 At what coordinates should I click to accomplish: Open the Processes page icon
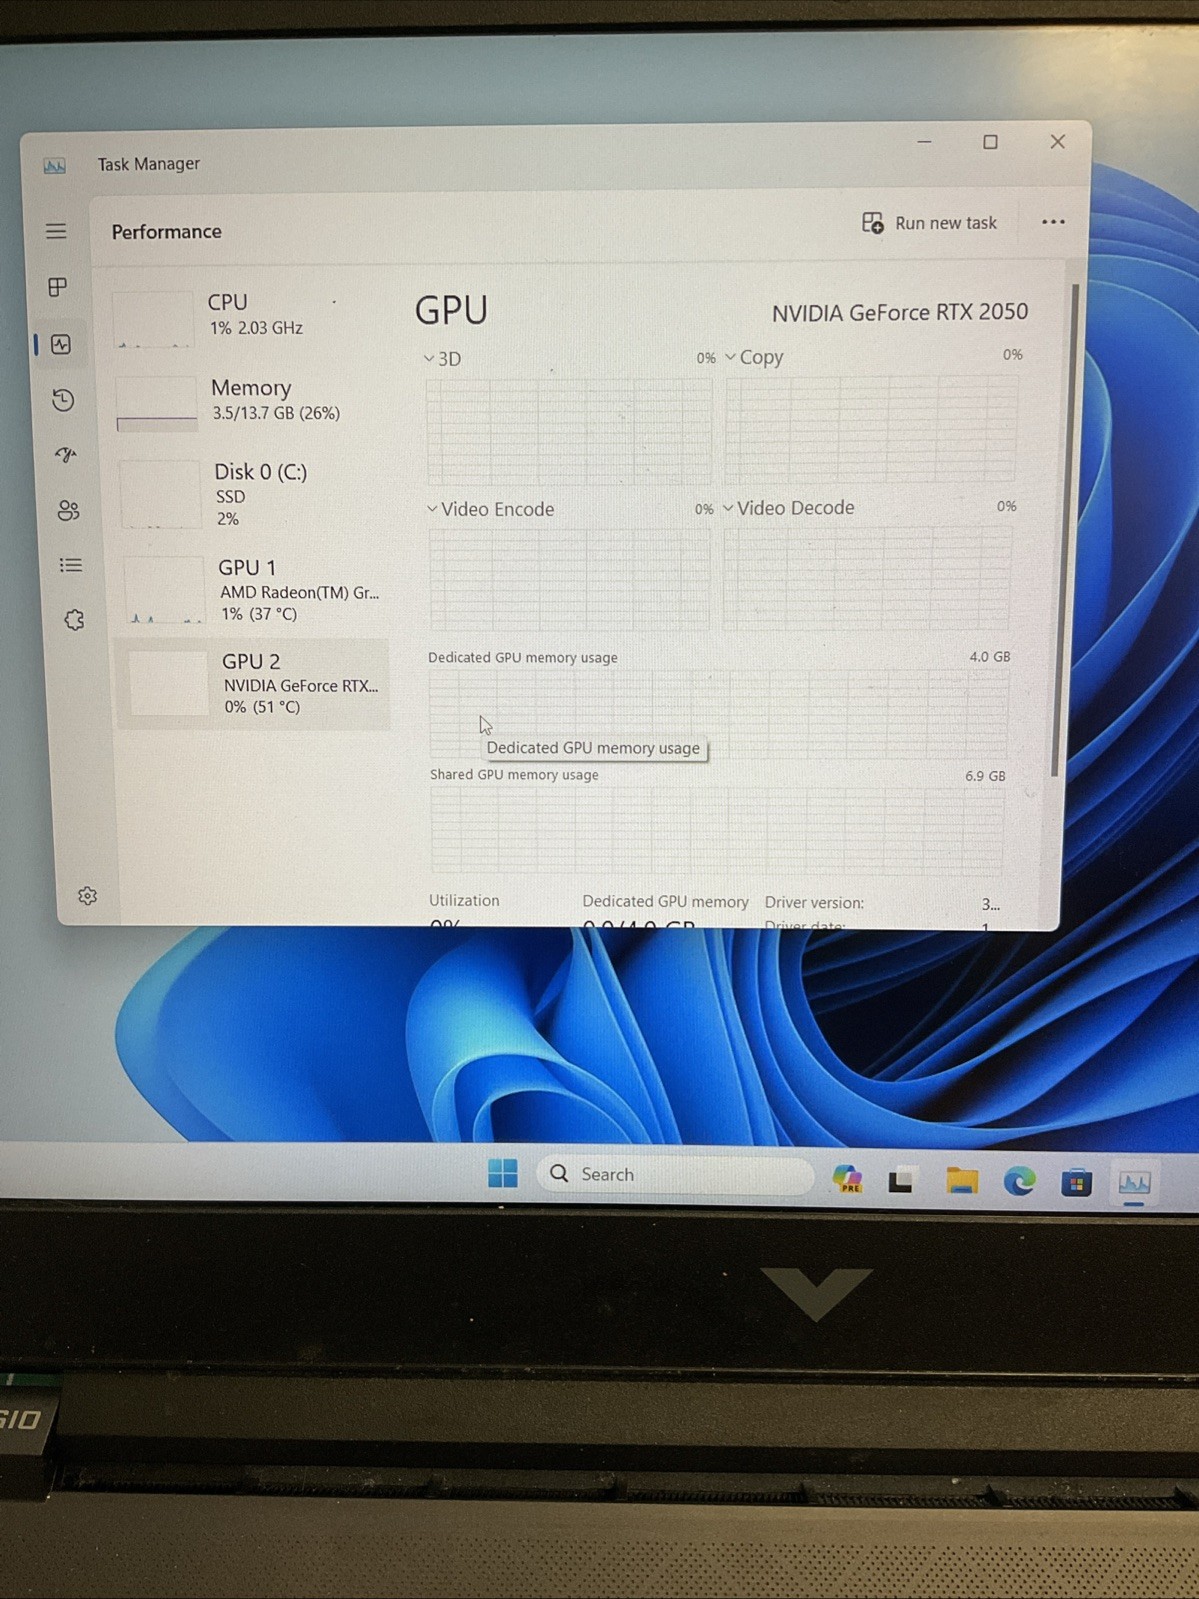click(x=58, y=288)
